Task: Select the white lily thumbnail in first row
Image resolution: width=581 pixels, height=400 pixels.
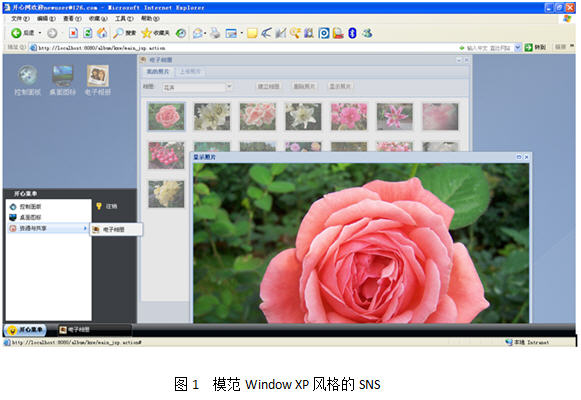Action: click(303, 117)
